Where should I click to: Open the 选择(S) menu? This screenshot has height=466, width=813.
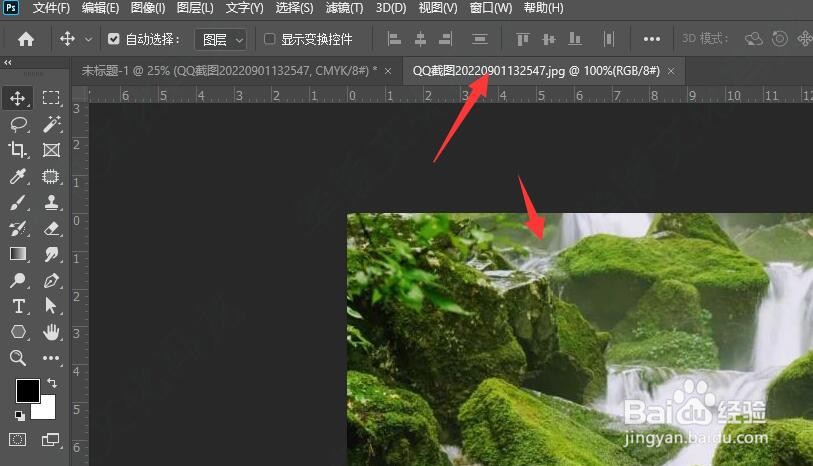pyautogui.click(x=294, y=8)
